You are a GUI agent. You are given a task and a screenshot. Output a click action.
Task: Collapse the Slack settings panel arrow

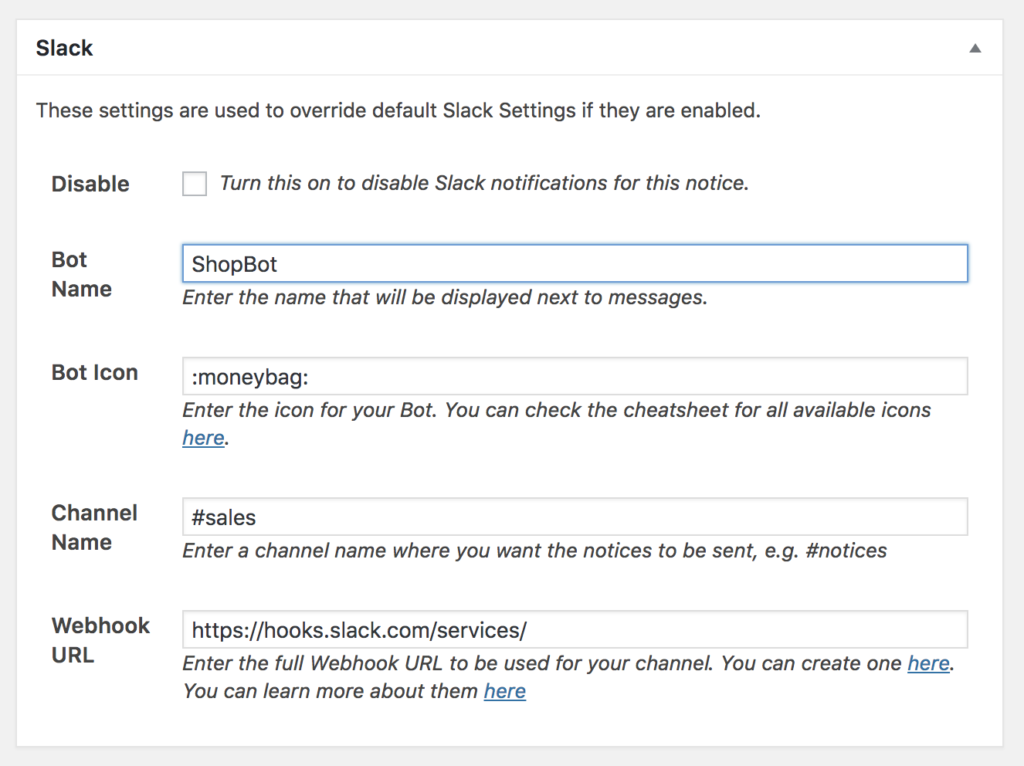click(975, 48)
